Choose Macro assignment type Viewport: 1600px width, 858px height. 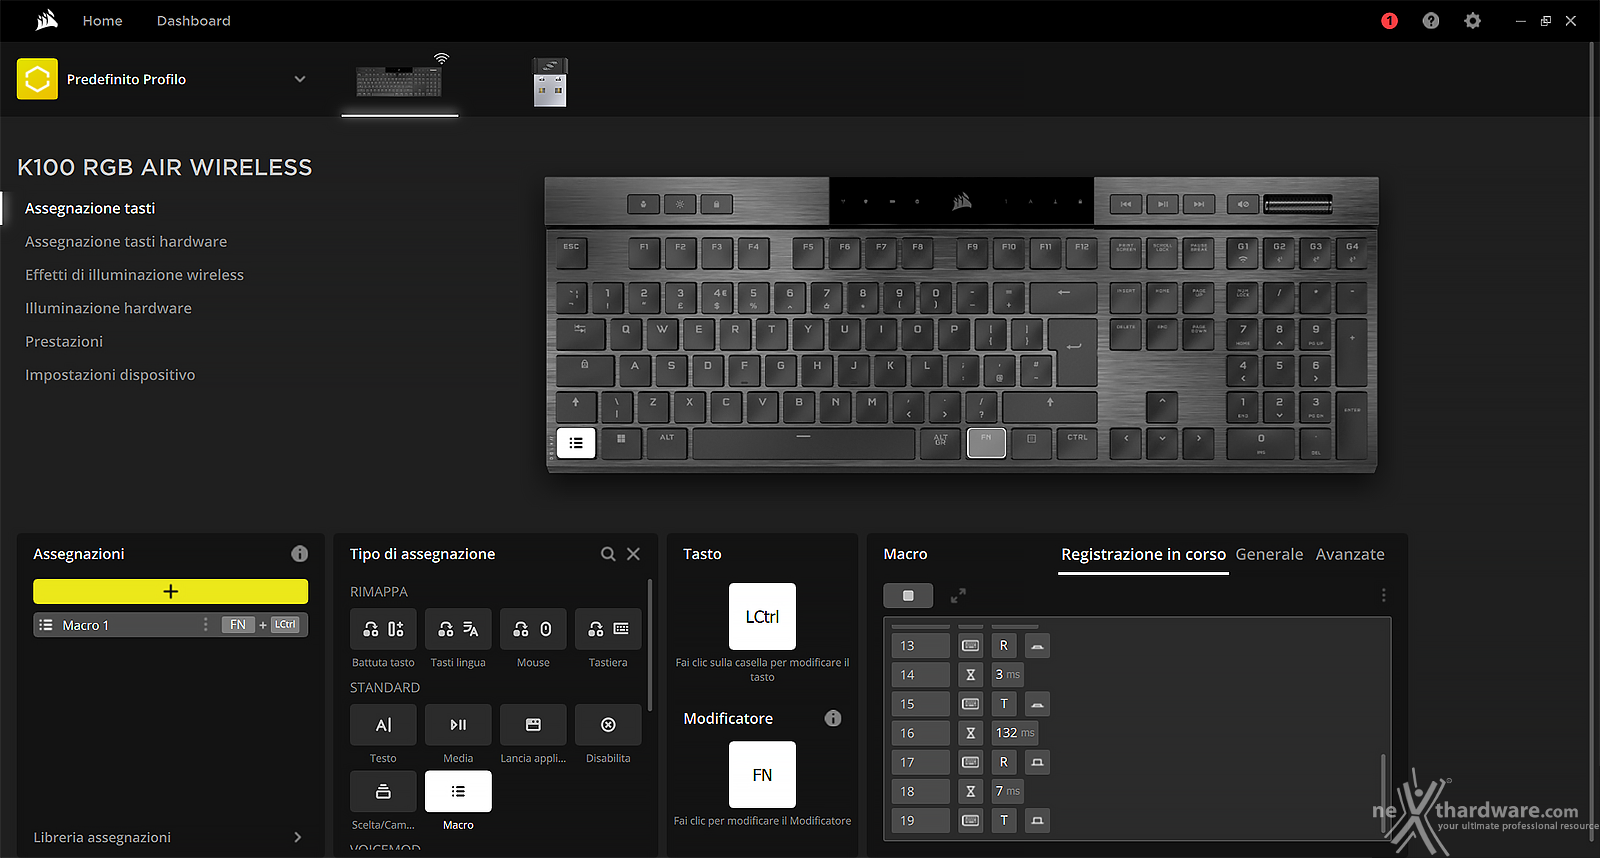click(x=458, y=791)
